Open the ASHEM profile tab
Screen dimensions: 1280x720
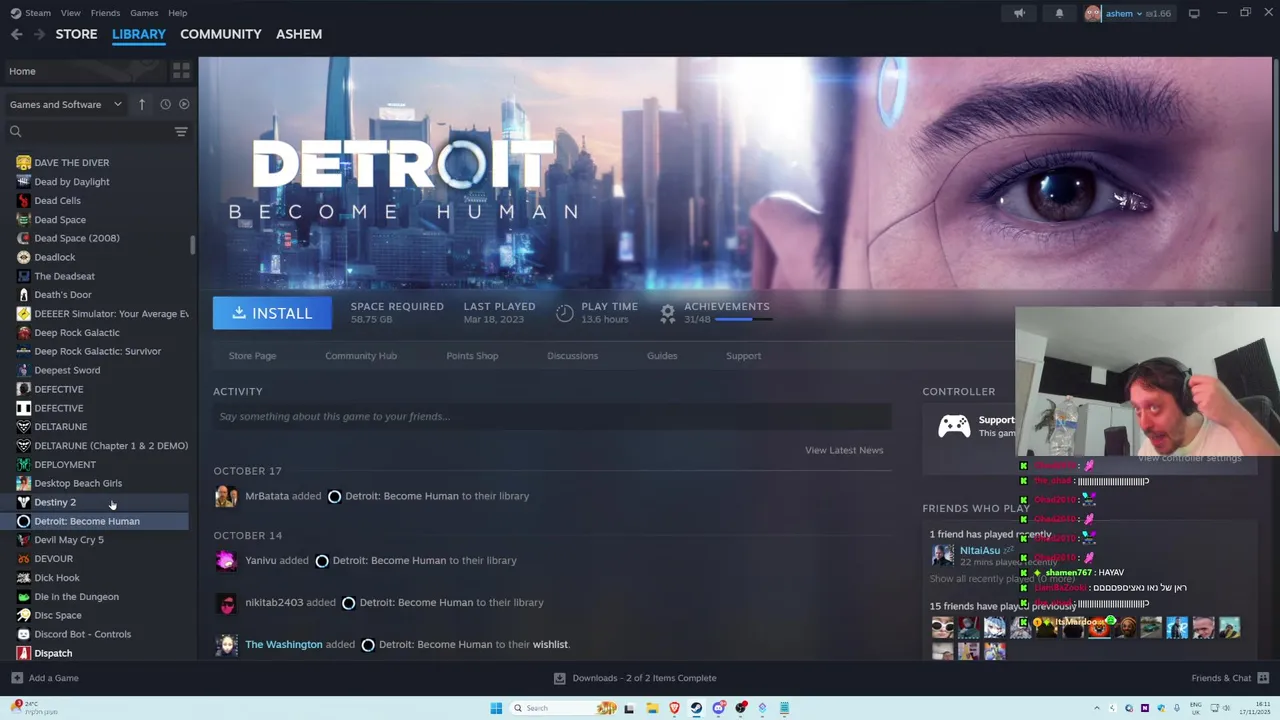click(299, 34)
